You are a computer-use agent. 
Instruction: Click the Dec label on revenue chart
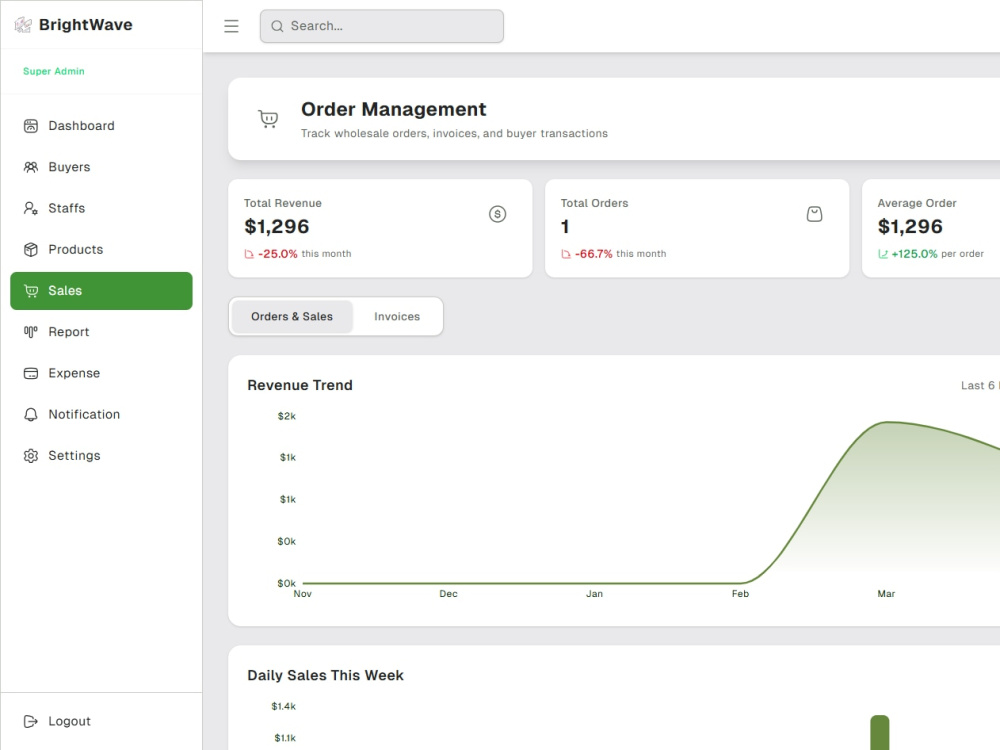pyautogui.click(x=448, y=594)
